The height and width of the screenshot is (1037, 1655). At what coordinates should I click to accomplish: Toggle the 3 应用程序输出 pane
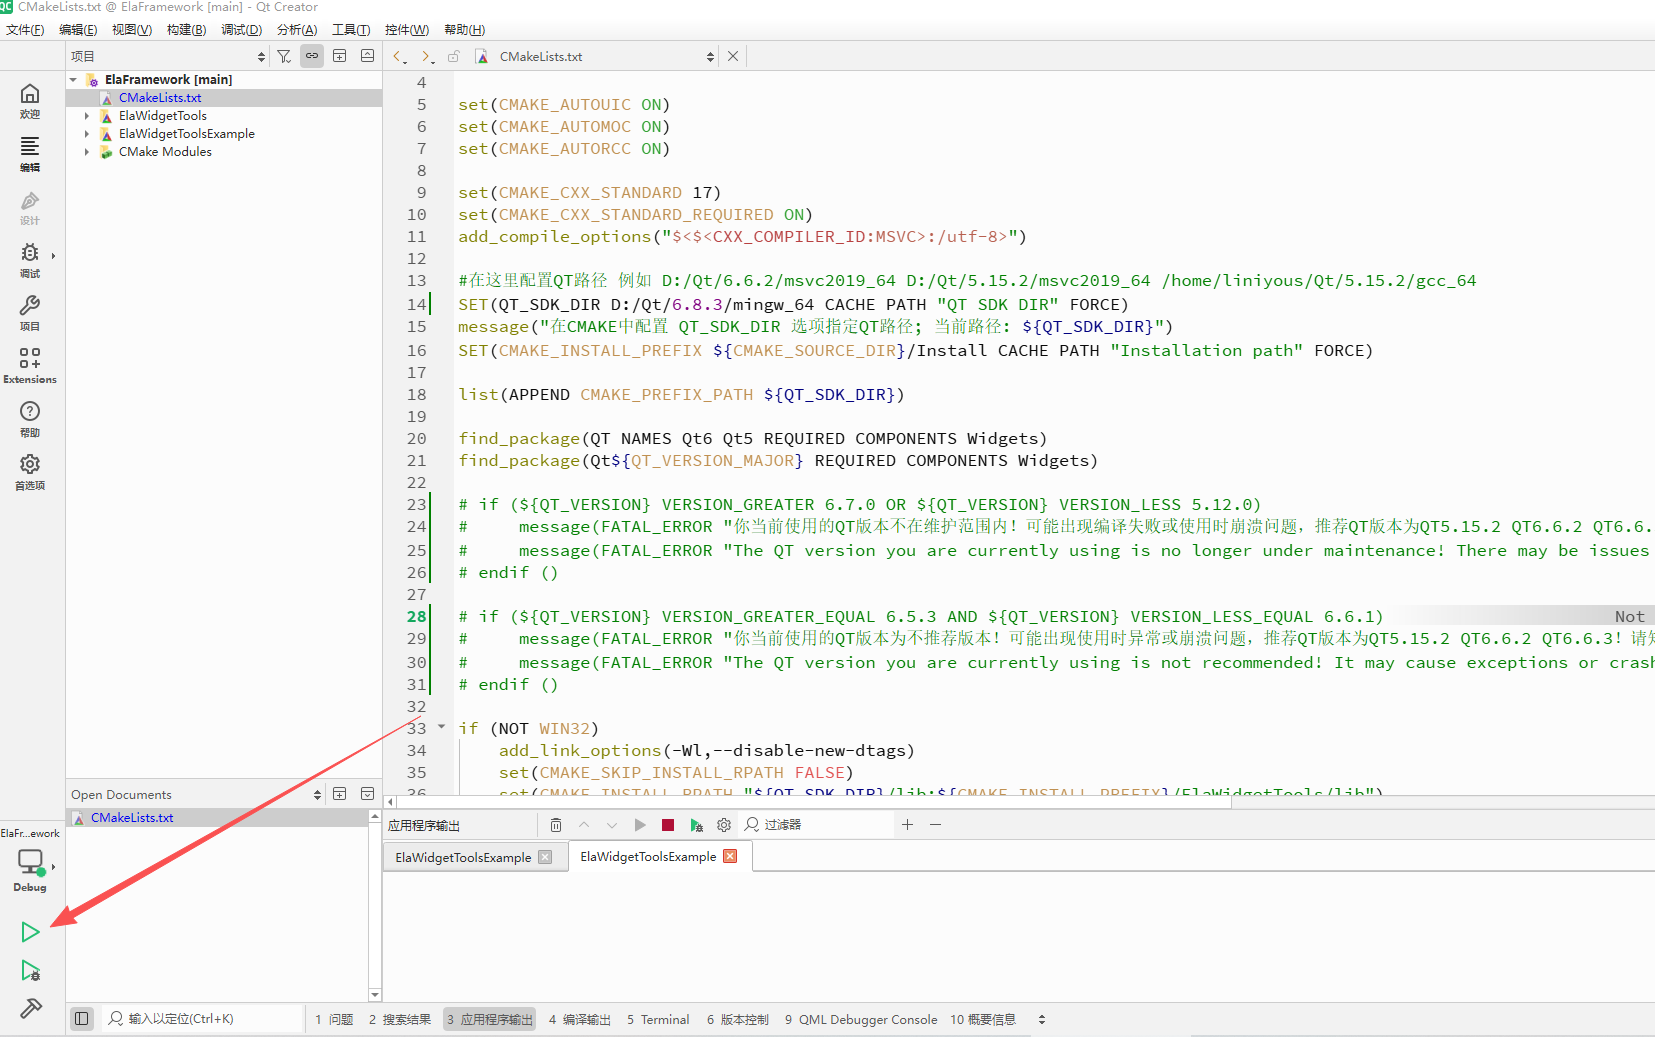click(x=490, y=1020)
